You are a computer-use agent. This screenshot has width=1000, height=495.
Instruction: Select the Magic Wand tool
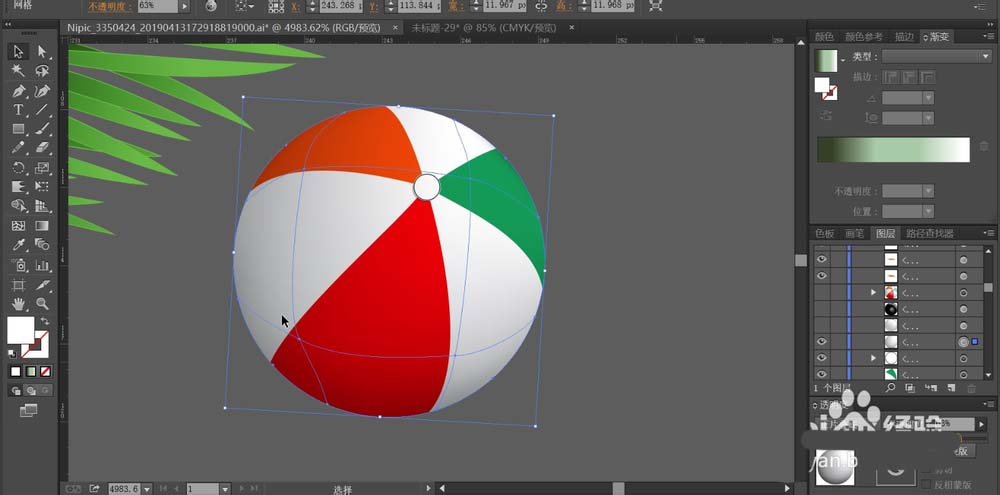[18, 71]
